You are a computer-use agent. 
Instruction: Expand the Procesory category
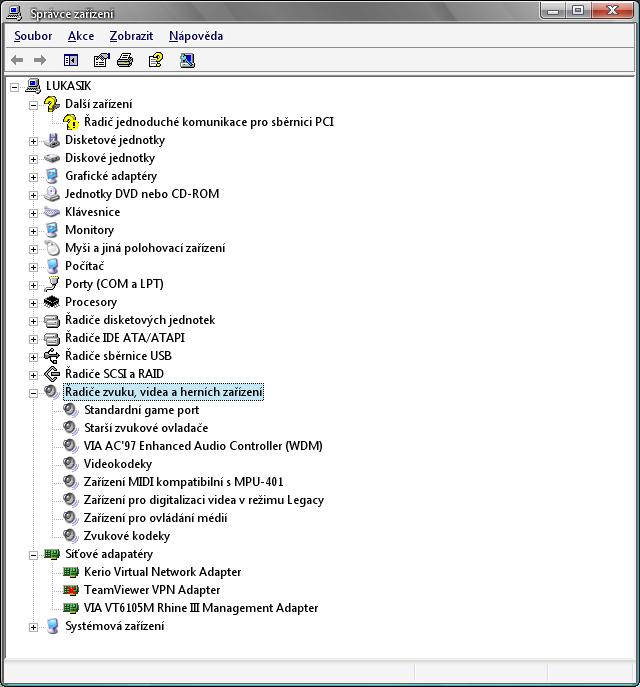pos(33,303)
